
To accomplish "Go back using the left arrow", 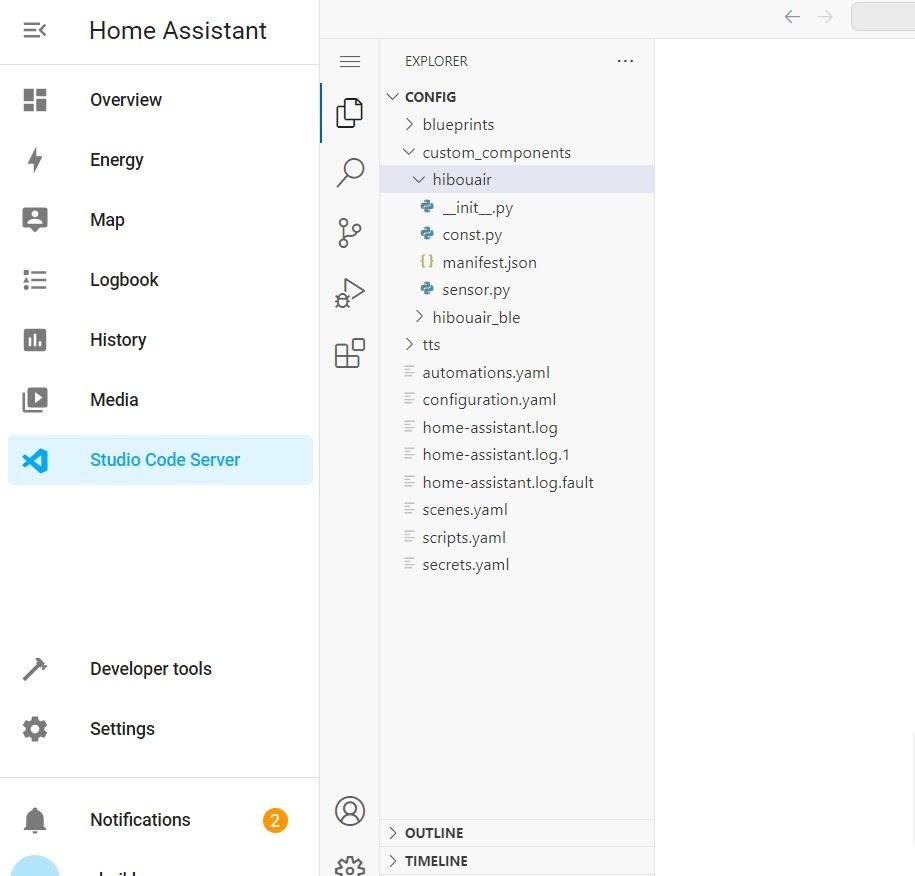I will pos(792,16).
